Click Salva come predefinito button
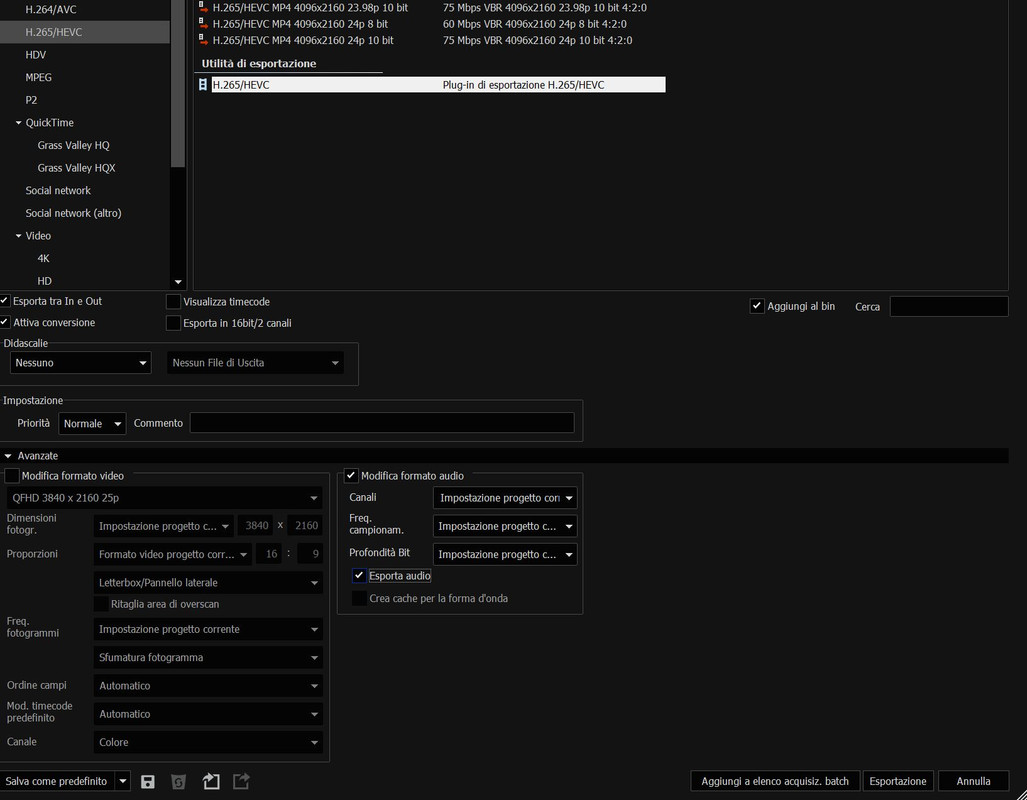This screenshot has height=800, width=1027. tap(56, 781)
